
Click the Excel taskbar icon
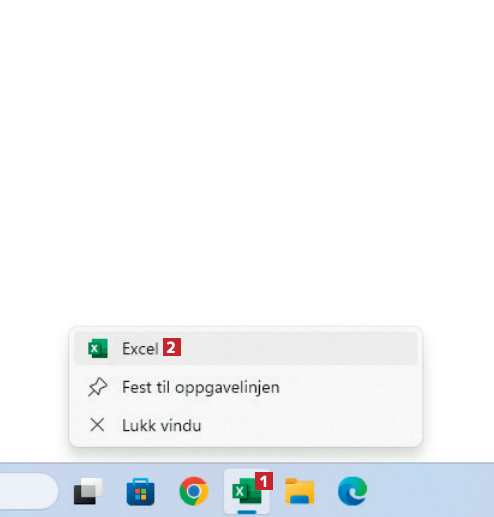pos(247,491)
